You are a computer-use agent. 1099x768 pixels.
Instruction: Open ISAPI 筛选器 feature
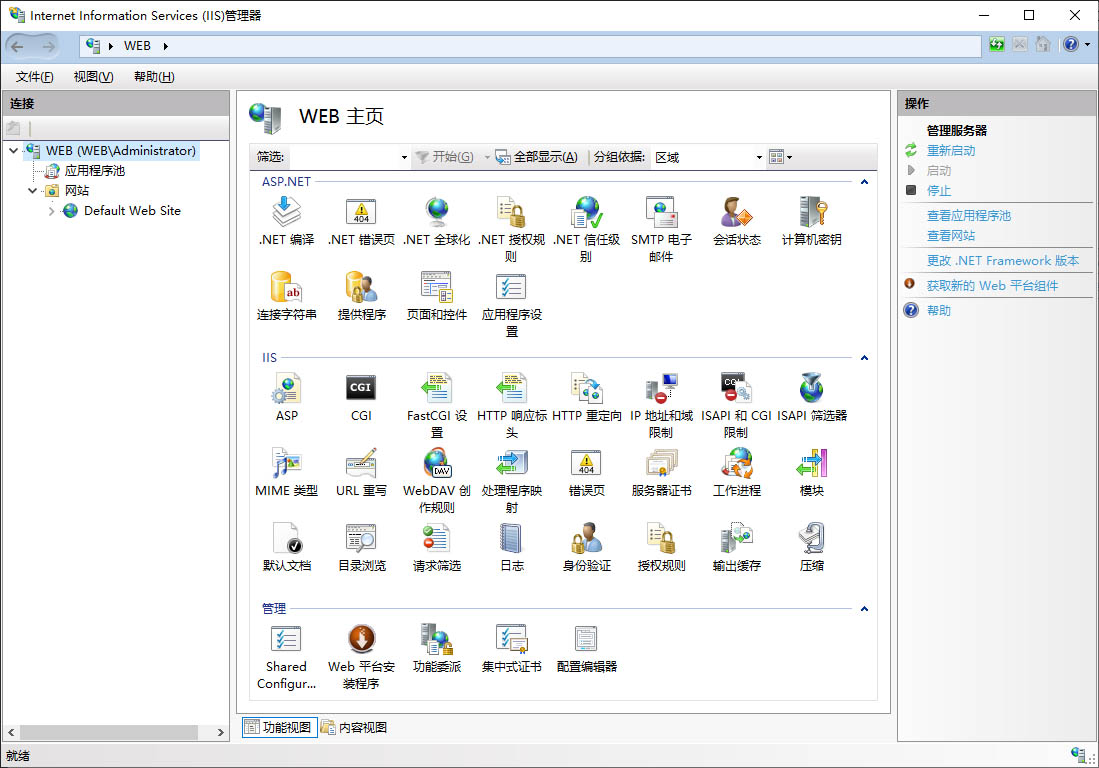point(812,397)
